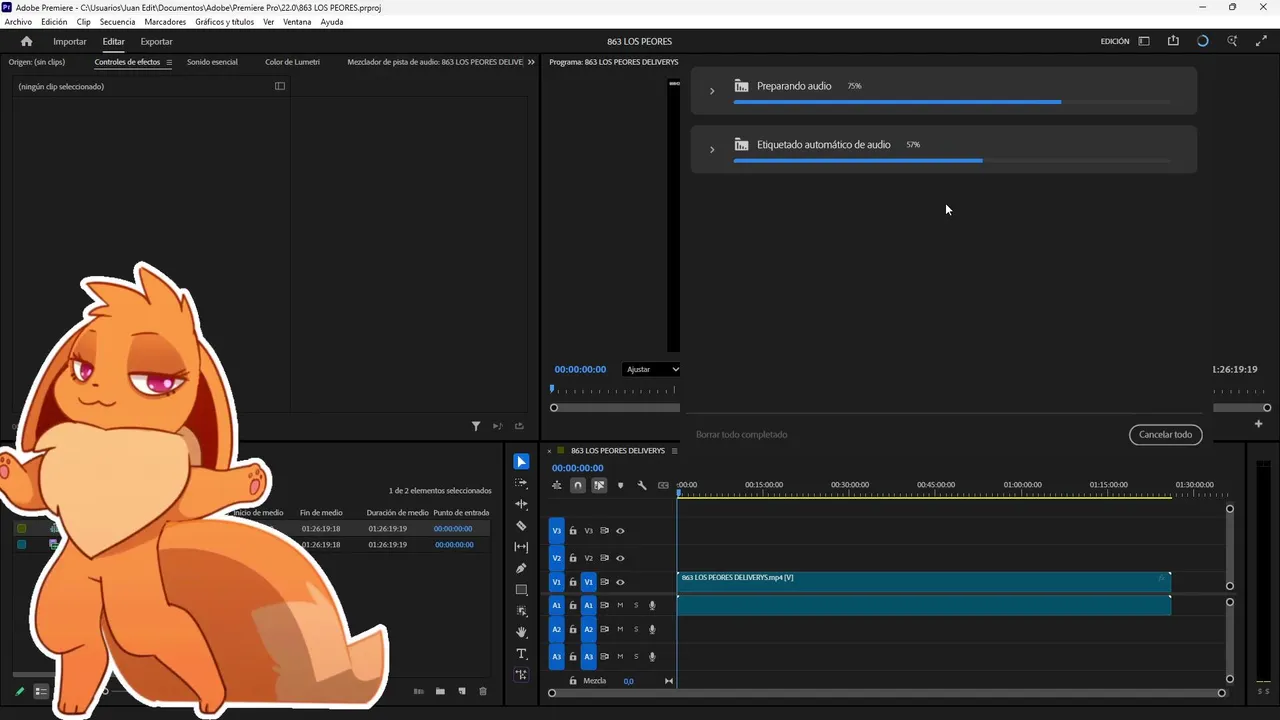Switch to the Exportar tab
This screenshot has width=1280, height=720.
pos(156,41)
